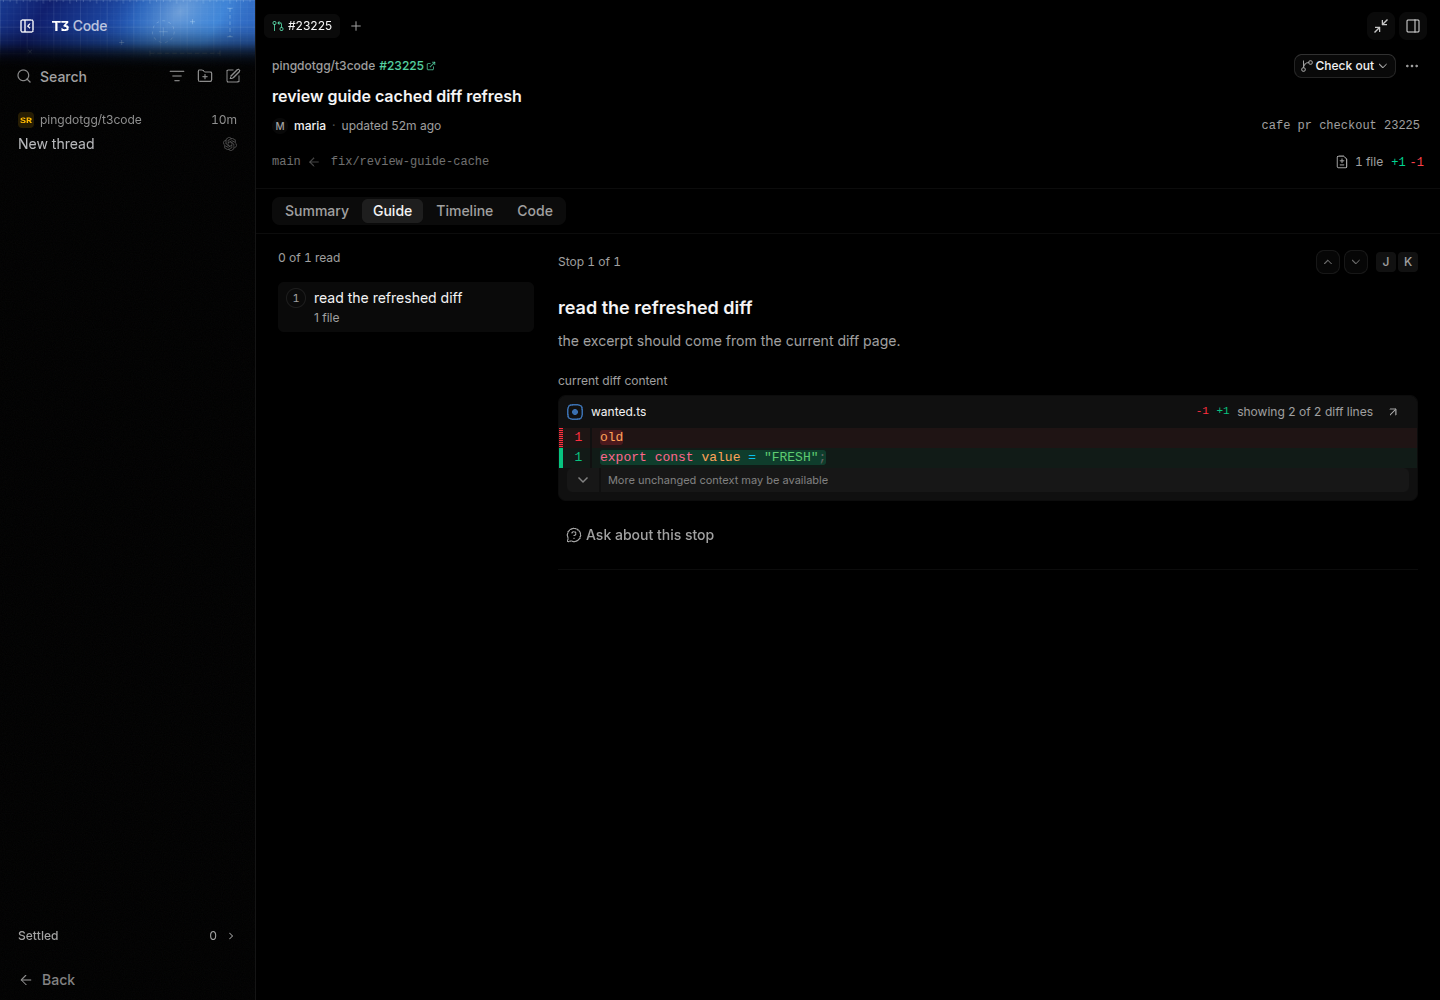1440x1000 pixels.
Task: Add a new project folder icon
Action: 205,76
